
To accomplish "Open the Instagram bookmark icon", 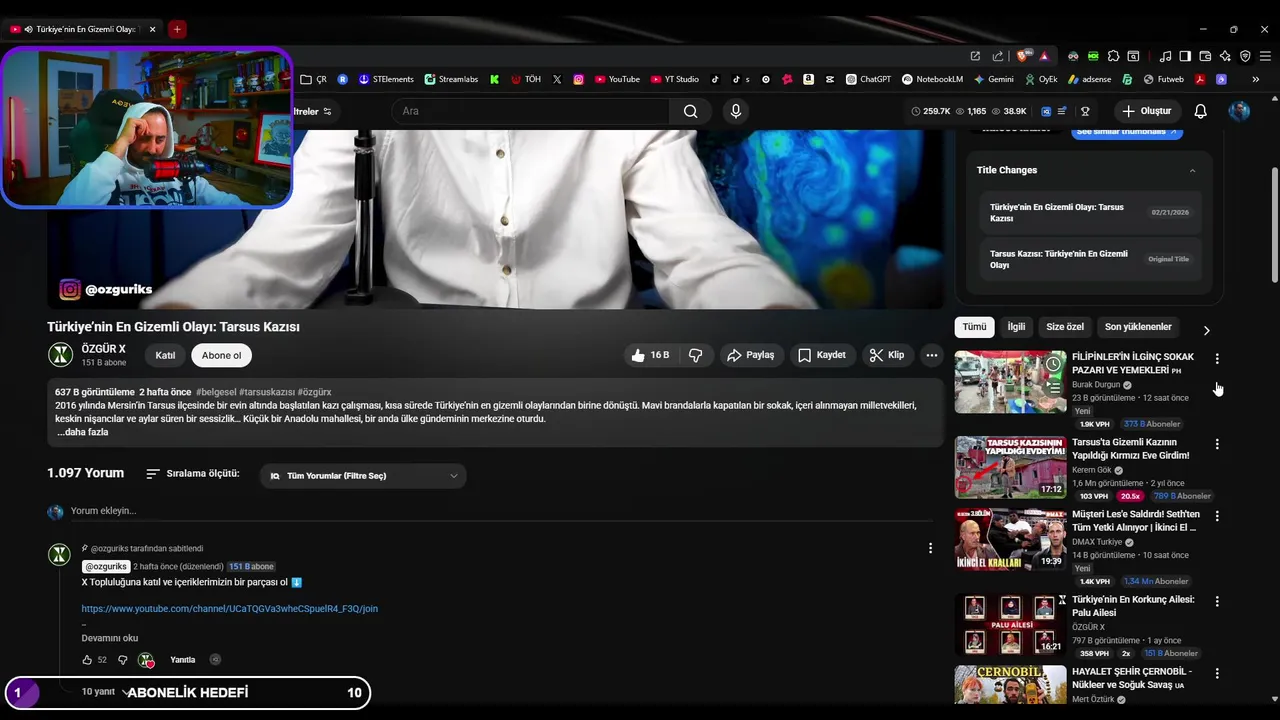I will (579, 79).
